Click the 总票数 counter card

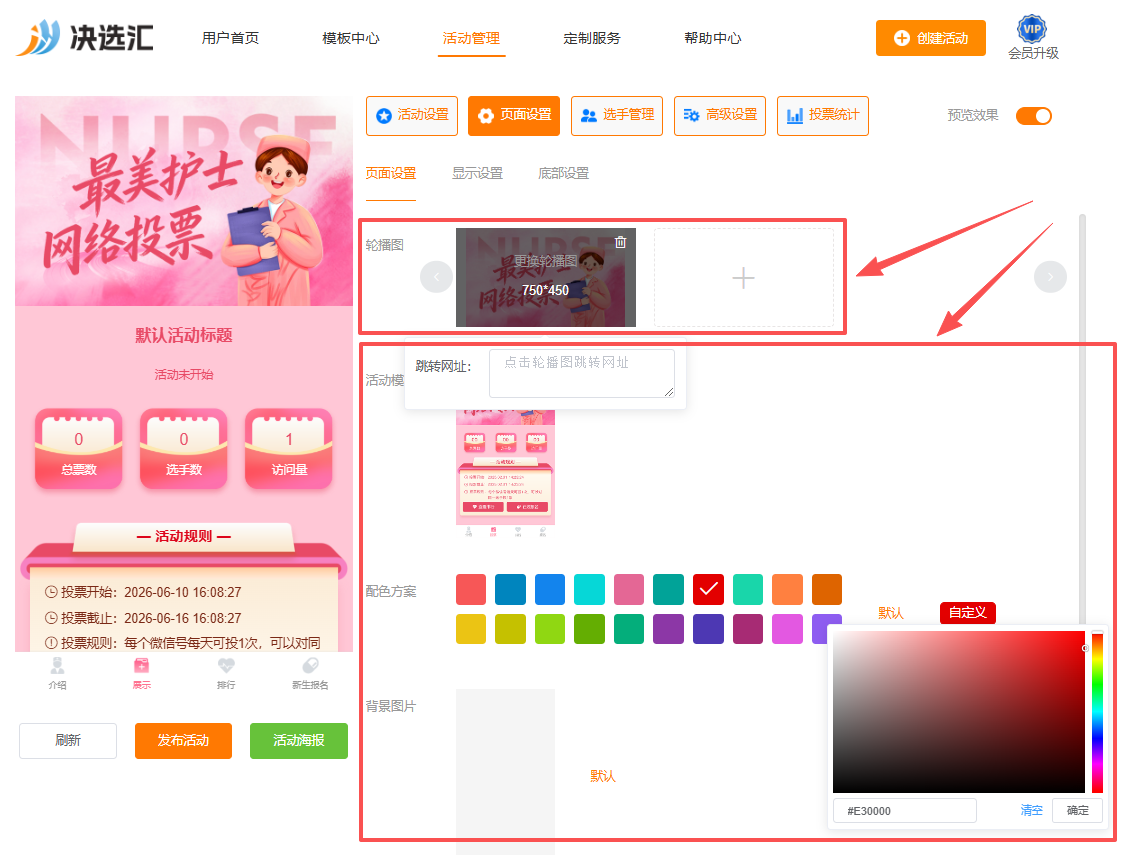click(78, 449)
